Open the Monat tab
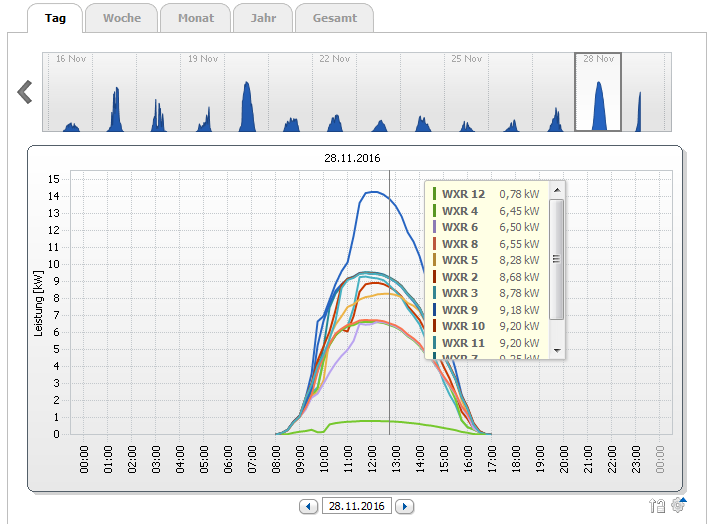 coord(195,18)
